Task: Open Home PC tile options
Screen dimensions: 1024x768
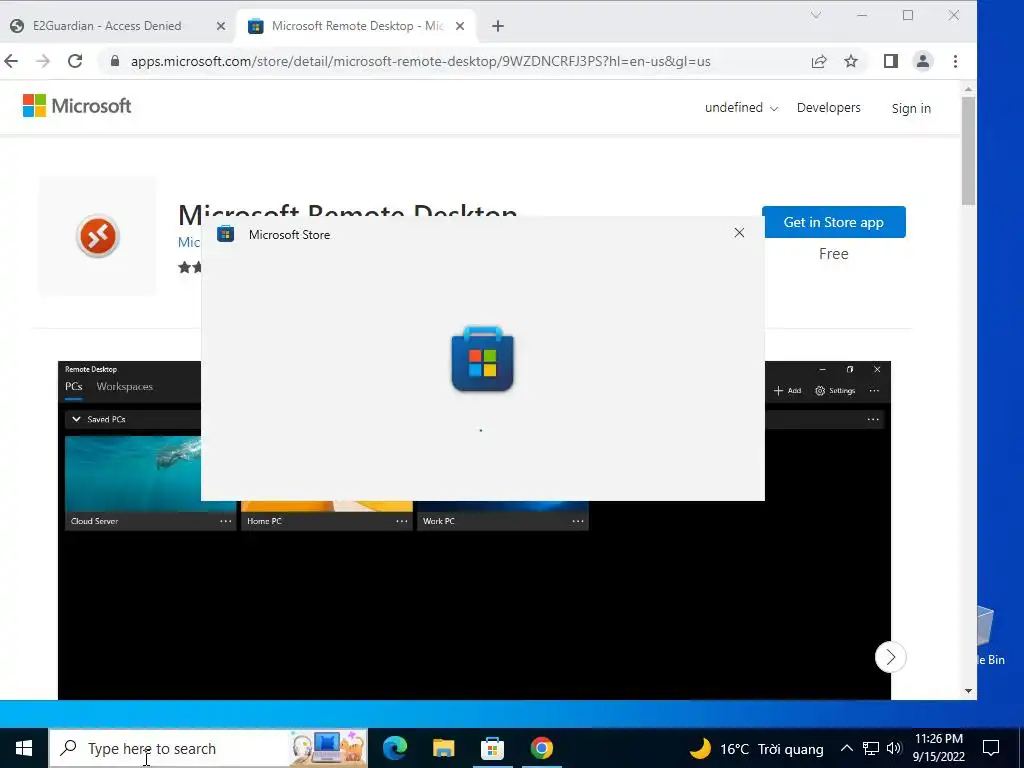Action: coord(402,521)
